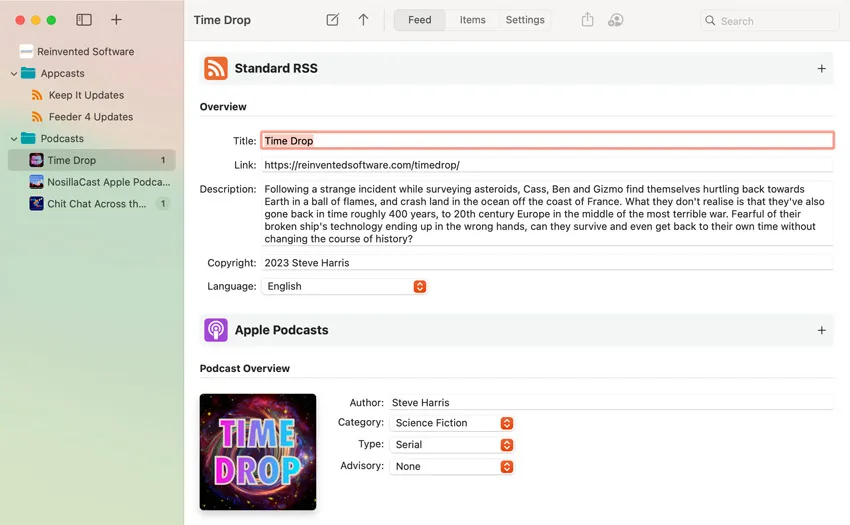Viewport: 850px width, 525px height.
Task: Switch to the Settings tab
Action: pyautogui.click(x=525, y=20)
